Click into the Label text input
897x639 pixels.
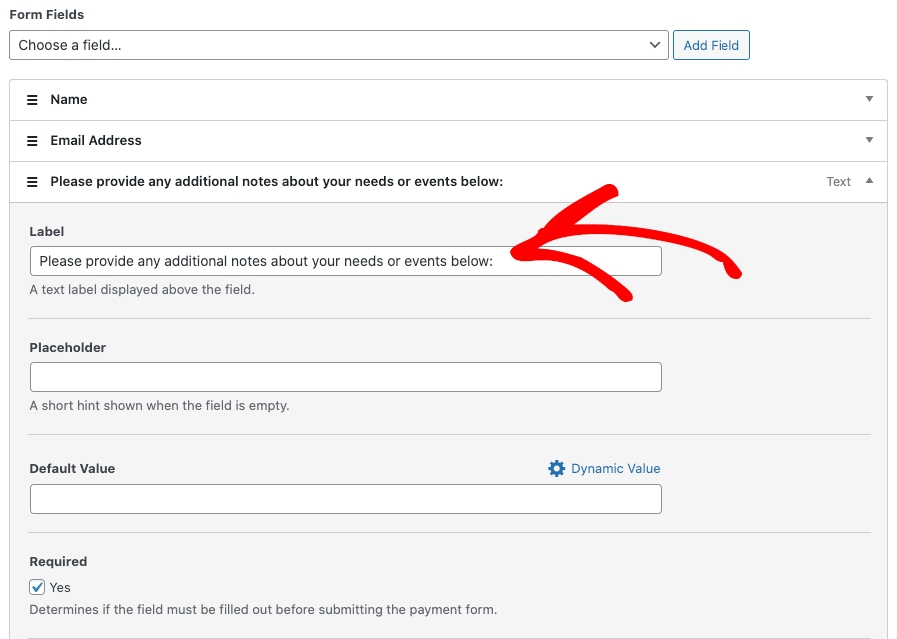coord(345,261)
